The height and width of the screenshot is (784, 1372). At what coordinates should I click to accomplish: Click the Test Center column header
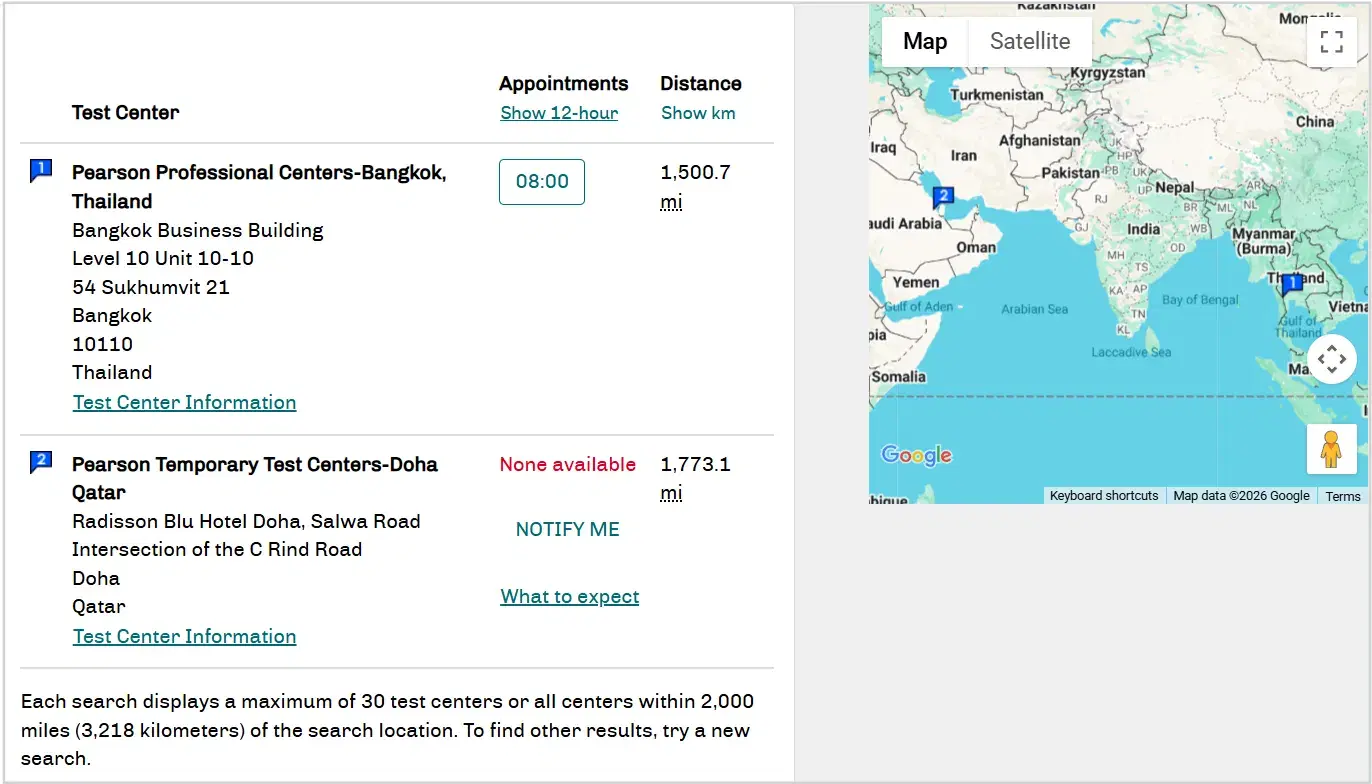(x=125, y=112)
